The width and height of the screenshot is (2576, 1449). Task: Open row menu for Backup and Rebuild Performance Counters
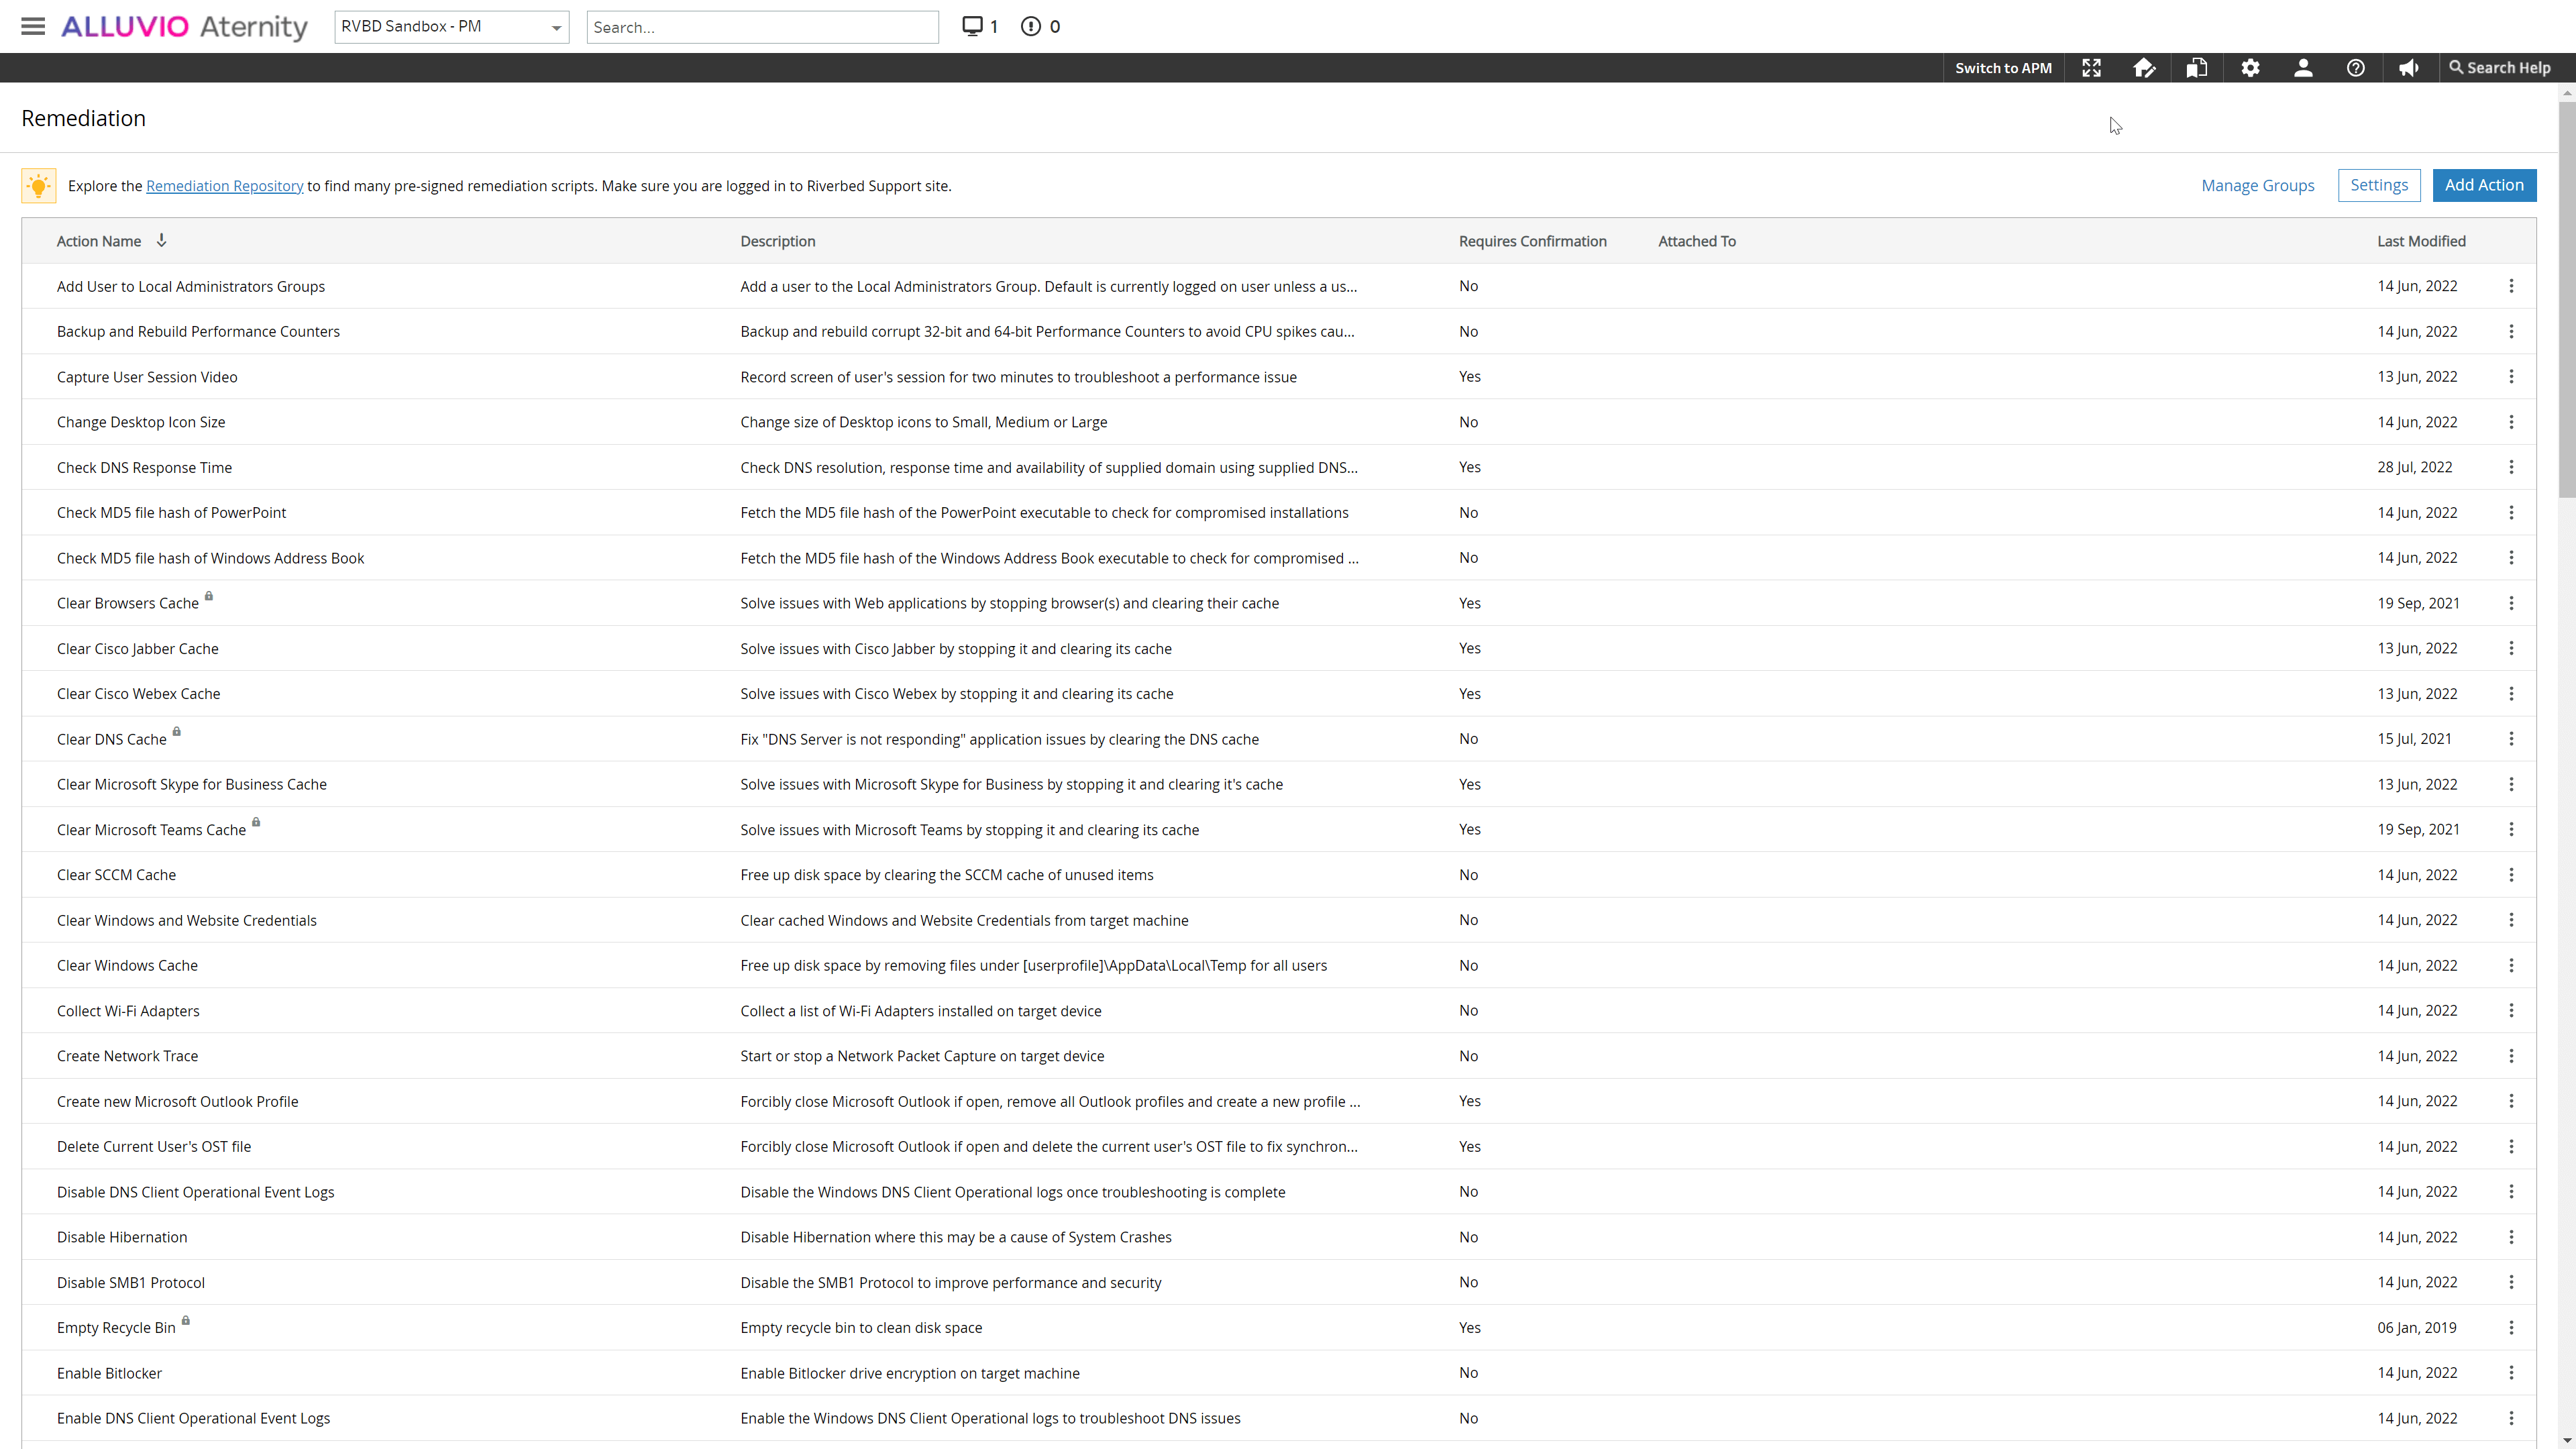2511,331
